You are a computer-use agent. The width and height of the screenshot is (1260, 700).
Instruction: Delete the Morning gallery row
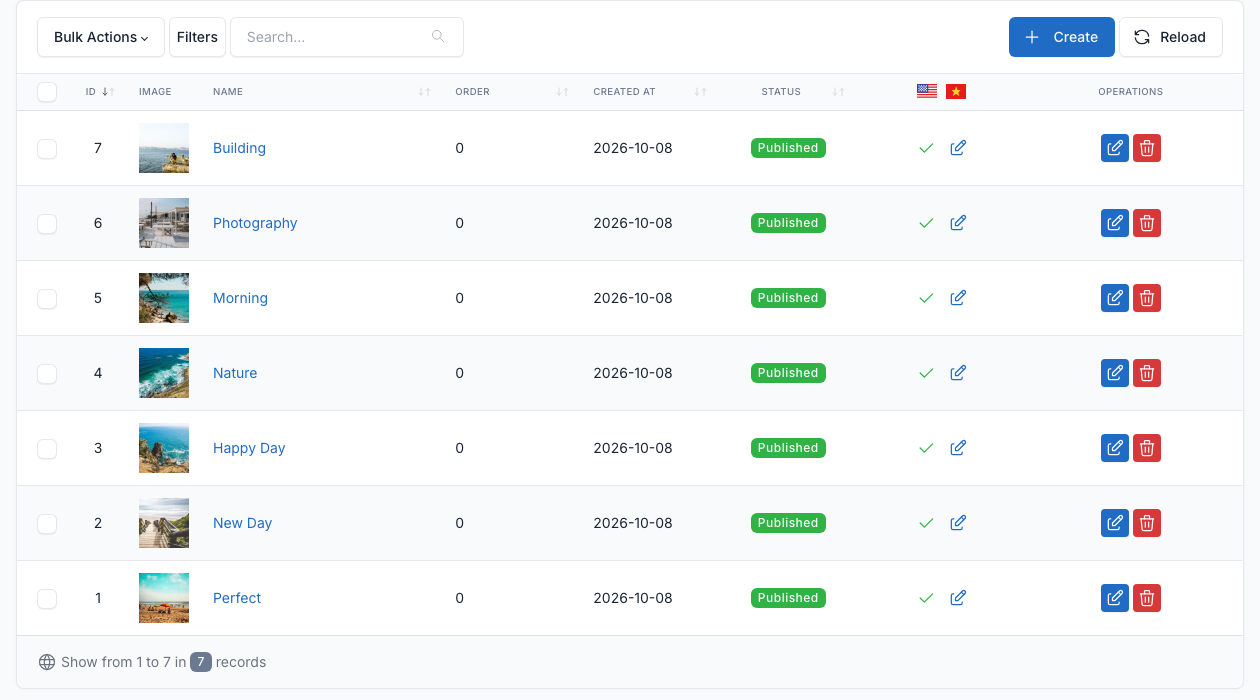coord(1147,298)
